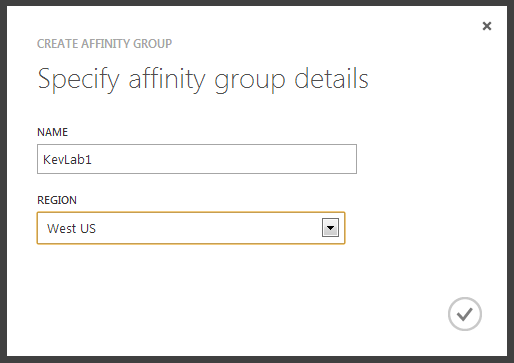Confirm with the checkmark complete button
This screenshot has width=514, height=363.
[465, 314]
